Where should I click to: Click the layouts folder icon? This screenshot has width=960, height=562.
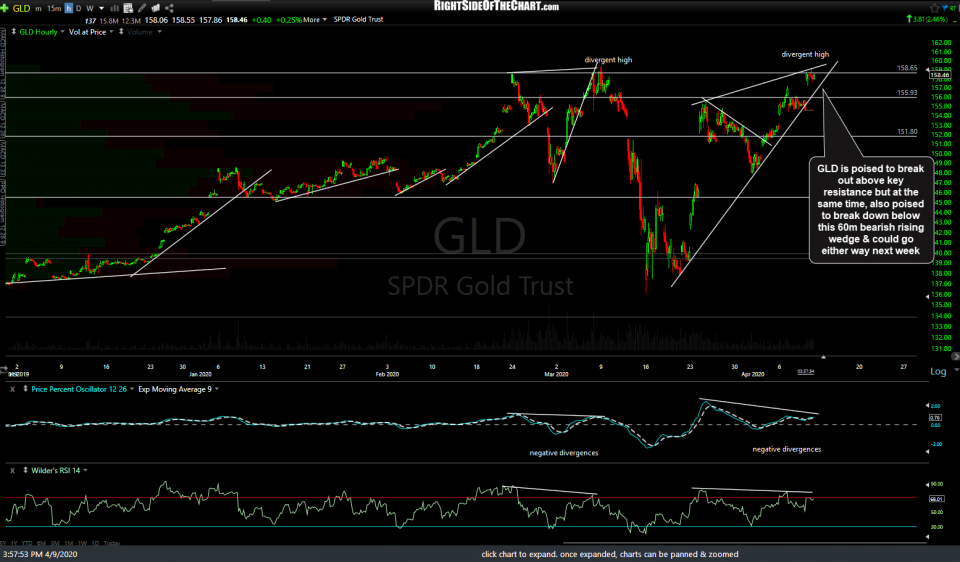click(x=156, y=8)
